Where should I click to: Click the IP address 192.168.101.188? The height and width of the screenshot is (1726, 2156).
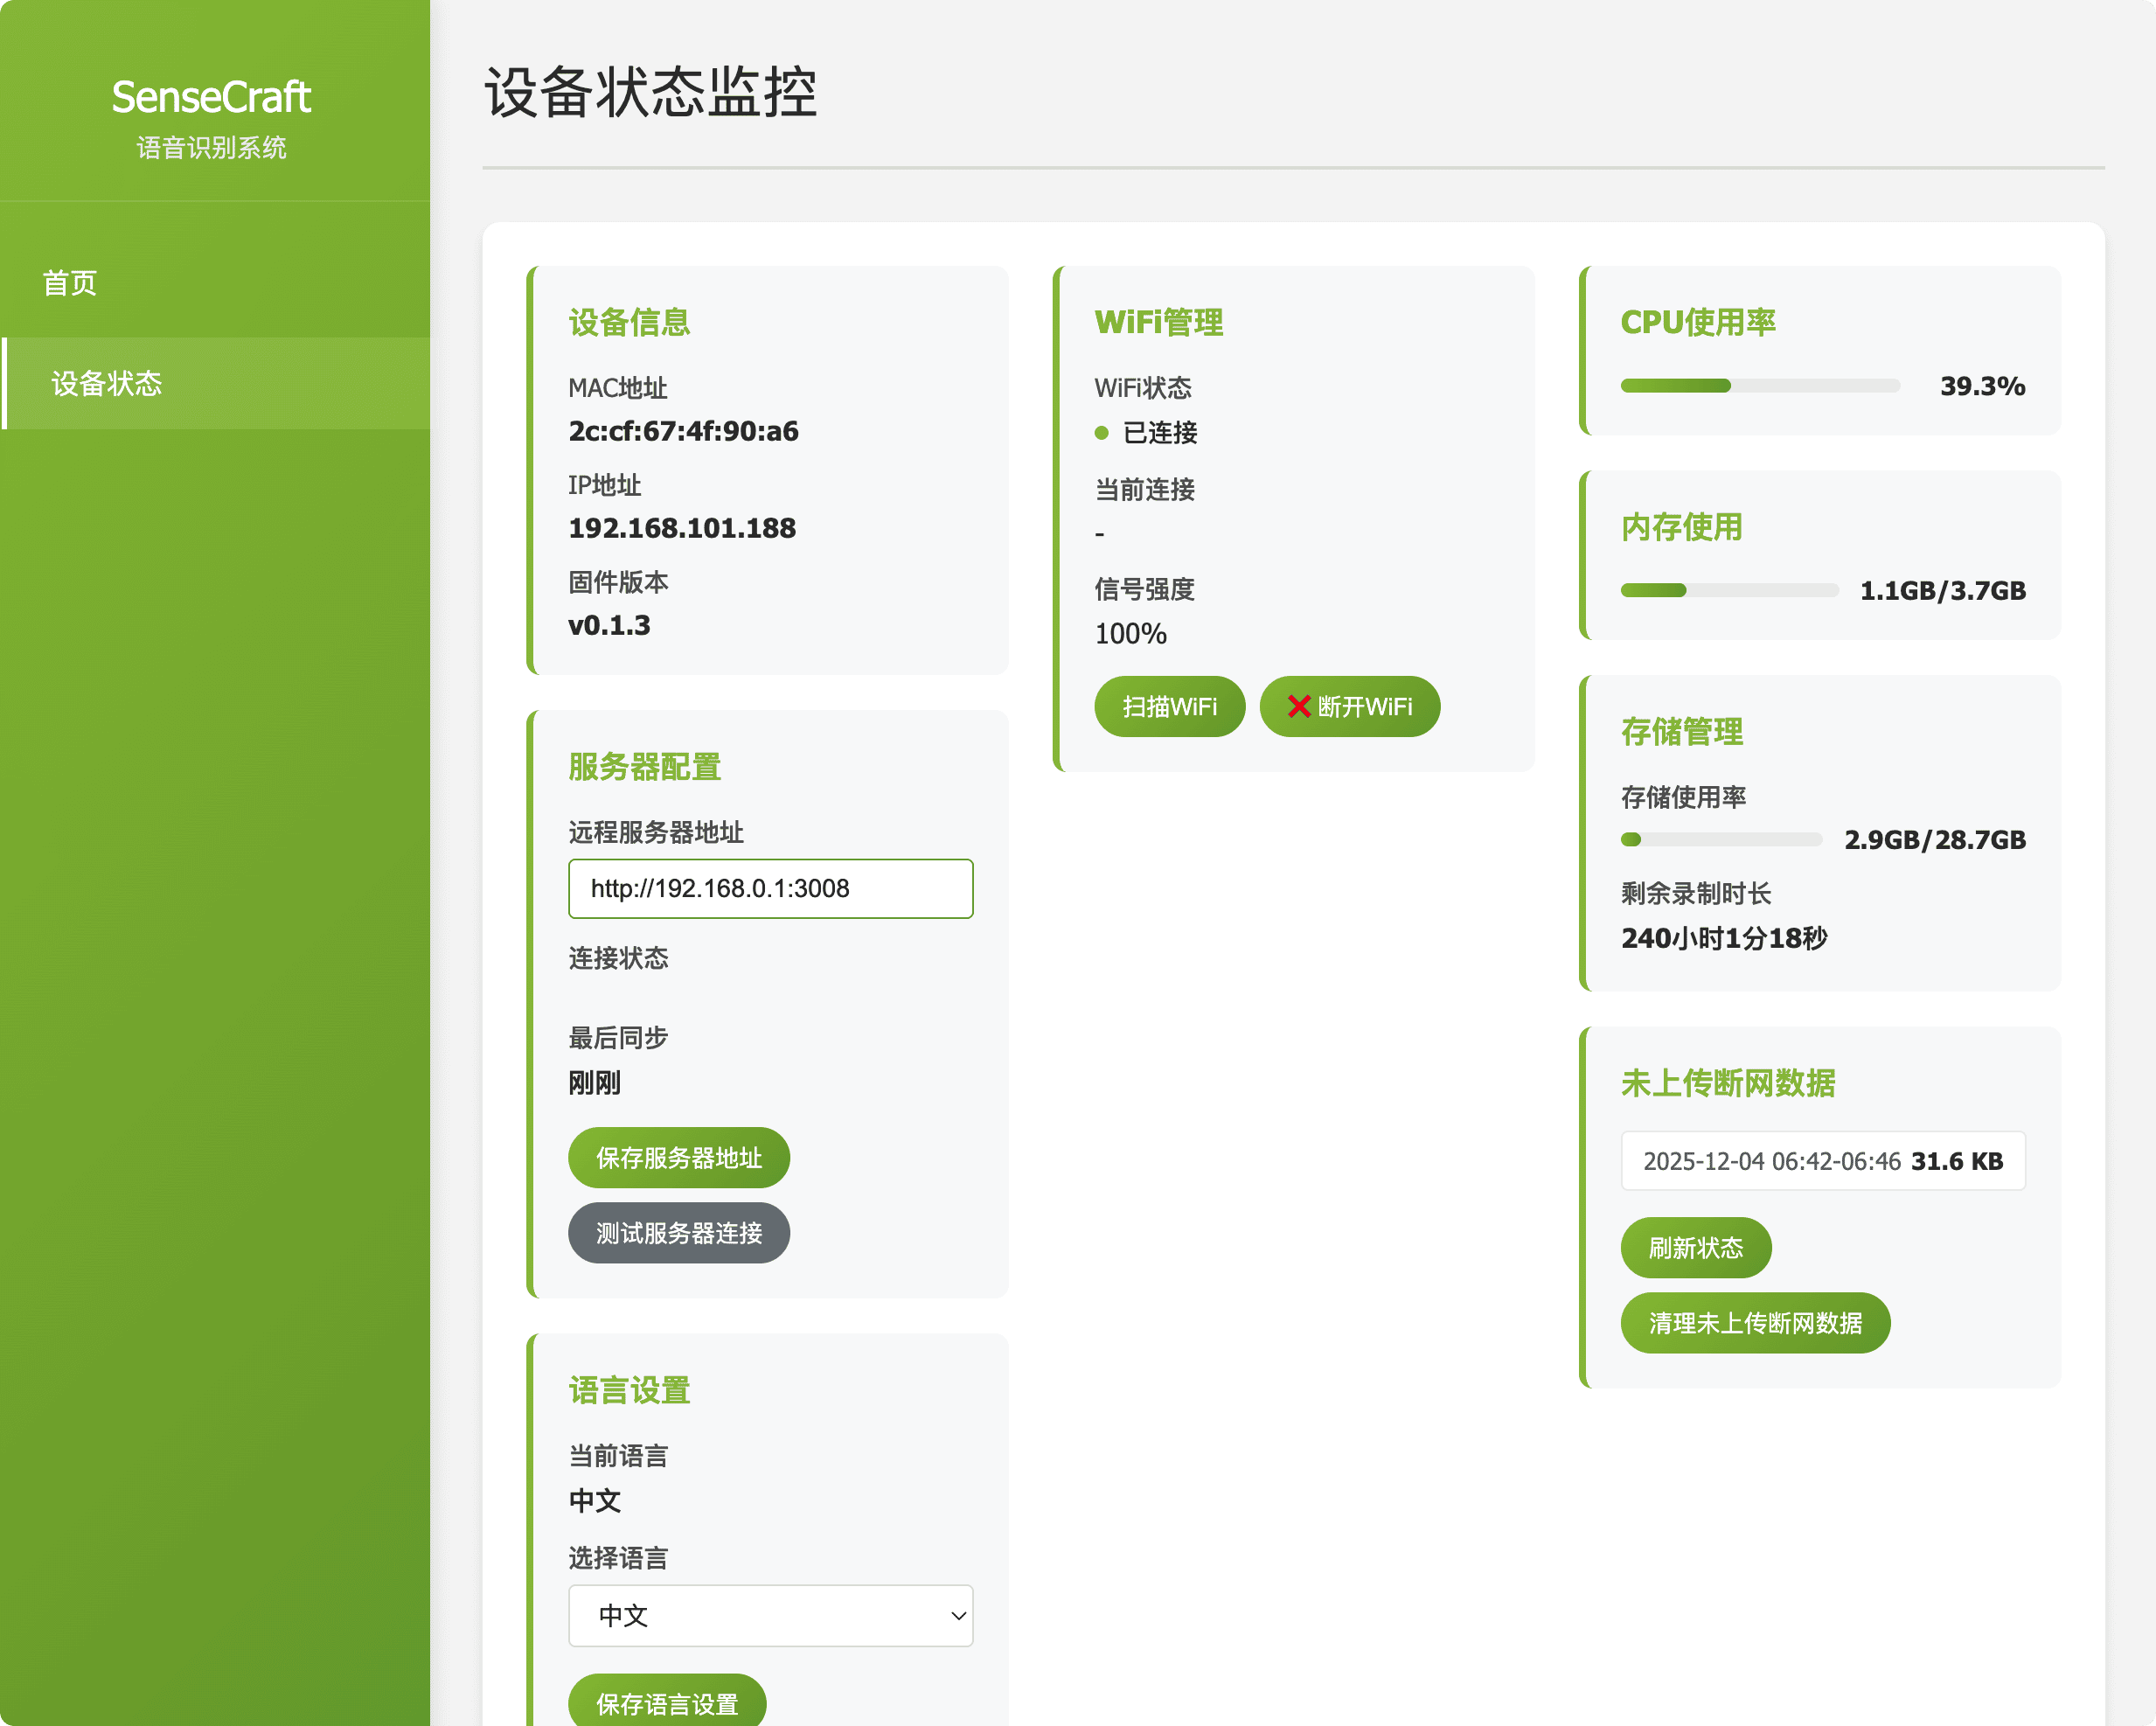click(682, 528)
